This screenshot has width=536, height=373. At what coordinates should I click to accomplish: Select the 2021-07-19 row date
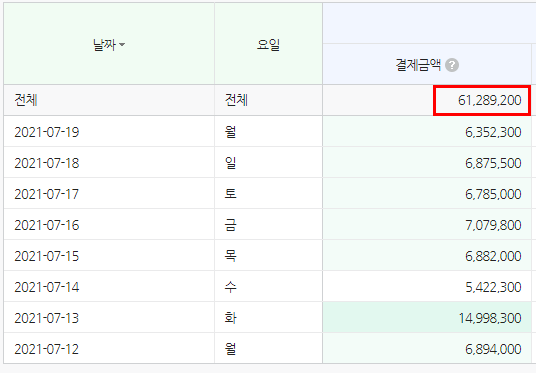47,132
